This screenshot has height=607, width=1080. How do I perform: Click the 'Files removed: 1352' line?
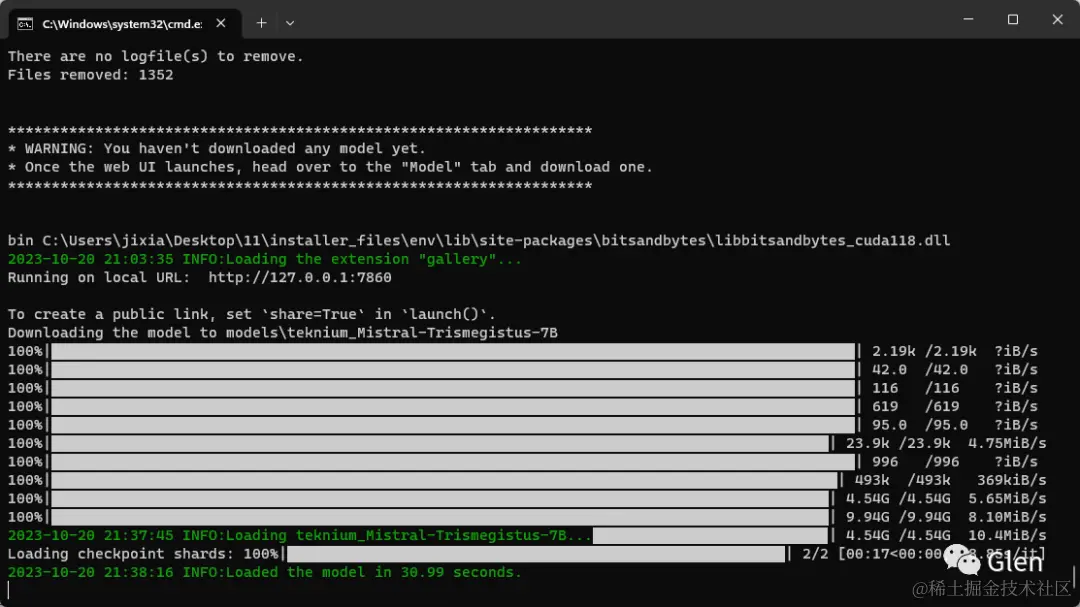click(x=90, y=75)
